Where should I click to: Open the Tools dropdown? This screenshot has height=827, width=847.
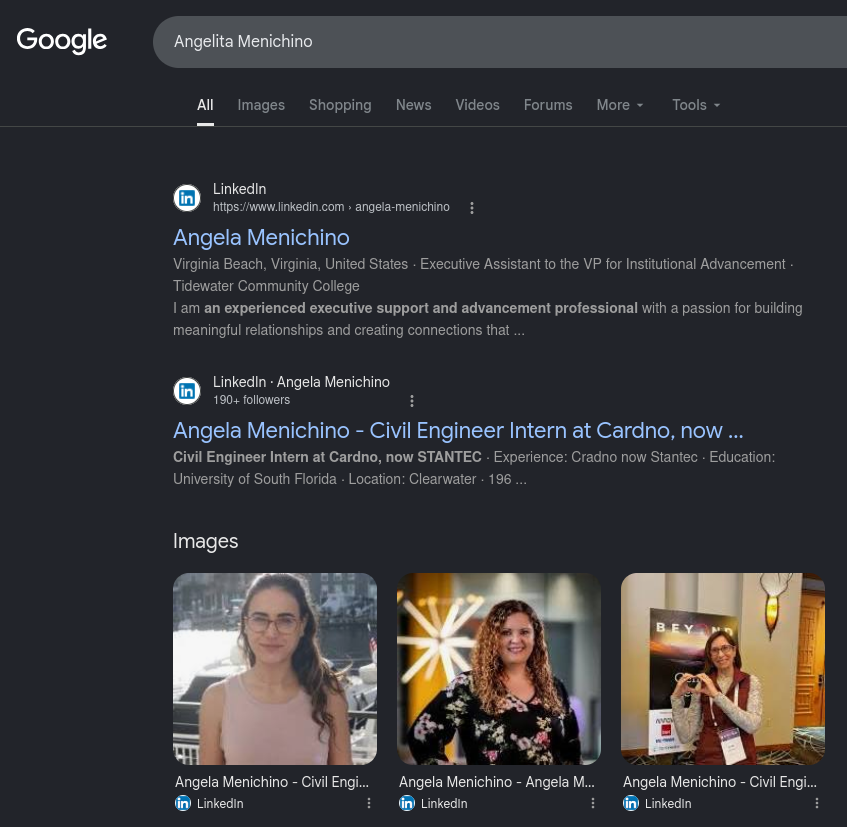[696, 105]
